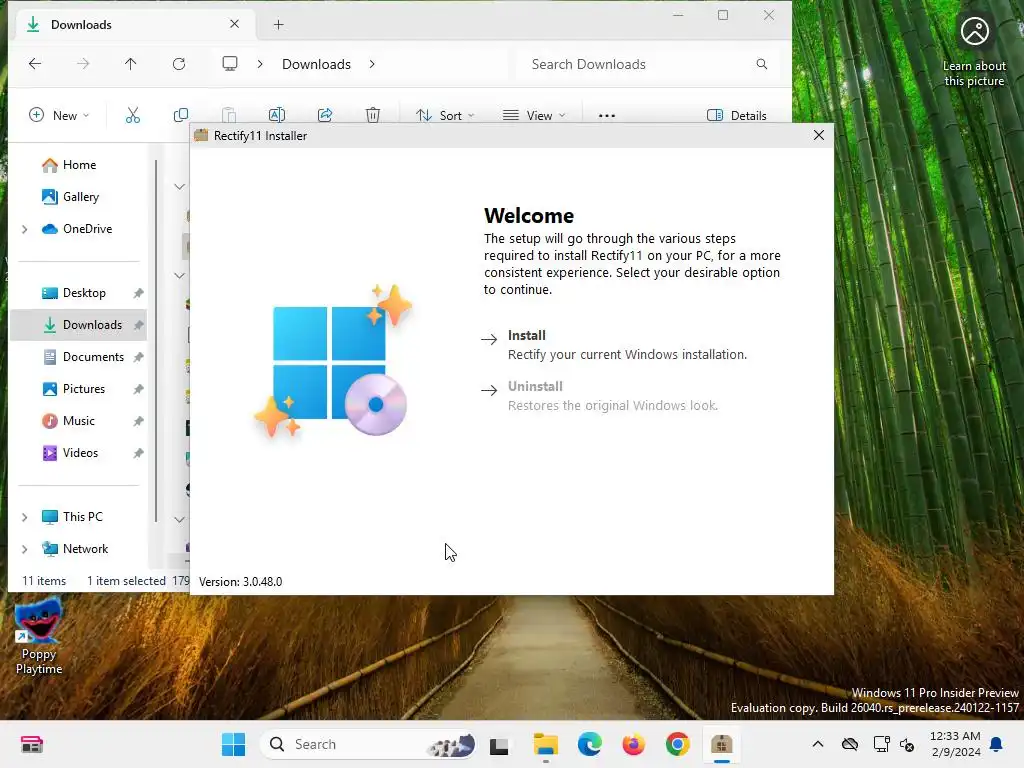Click the Copy icon in Explorer toolbar

[181, 116]
